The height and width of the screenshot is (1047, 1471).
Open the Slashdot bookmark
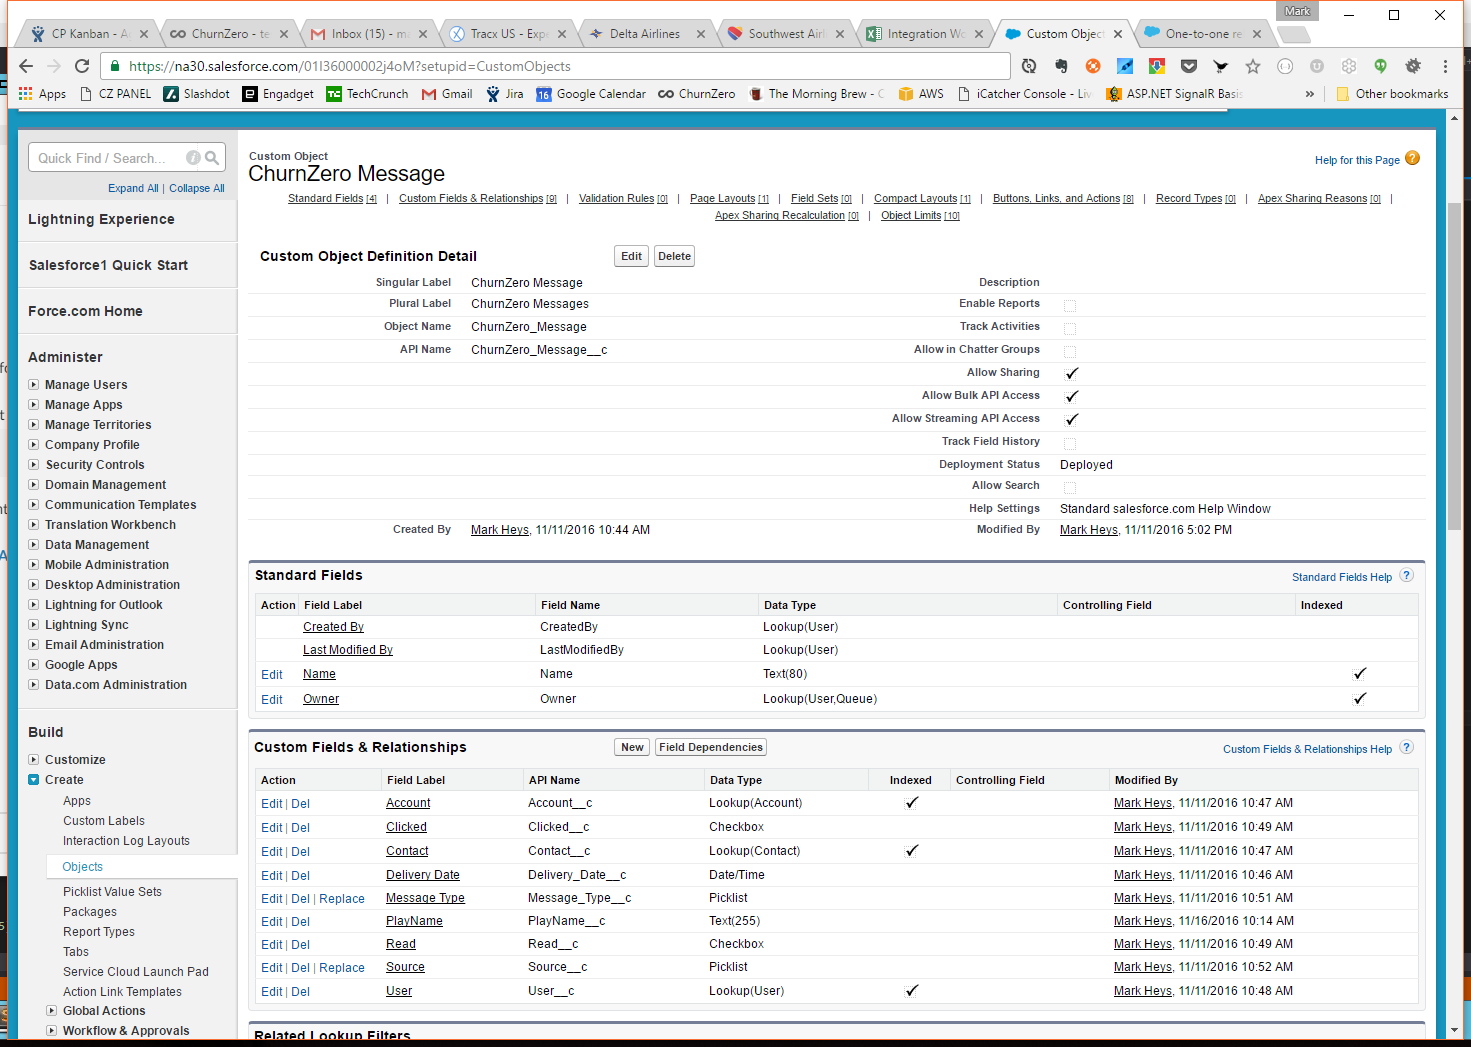[197, 94]
